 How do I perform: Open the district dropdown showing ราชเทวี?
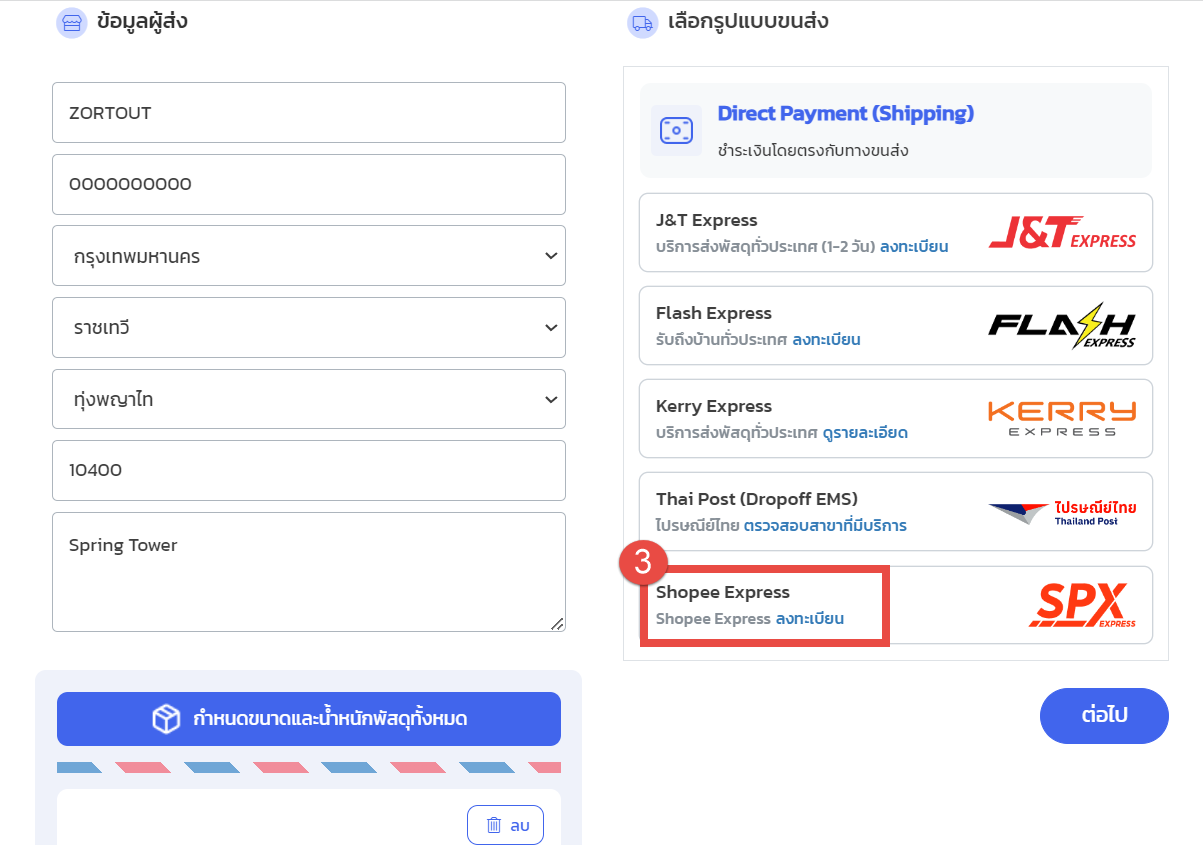(309, 328)
